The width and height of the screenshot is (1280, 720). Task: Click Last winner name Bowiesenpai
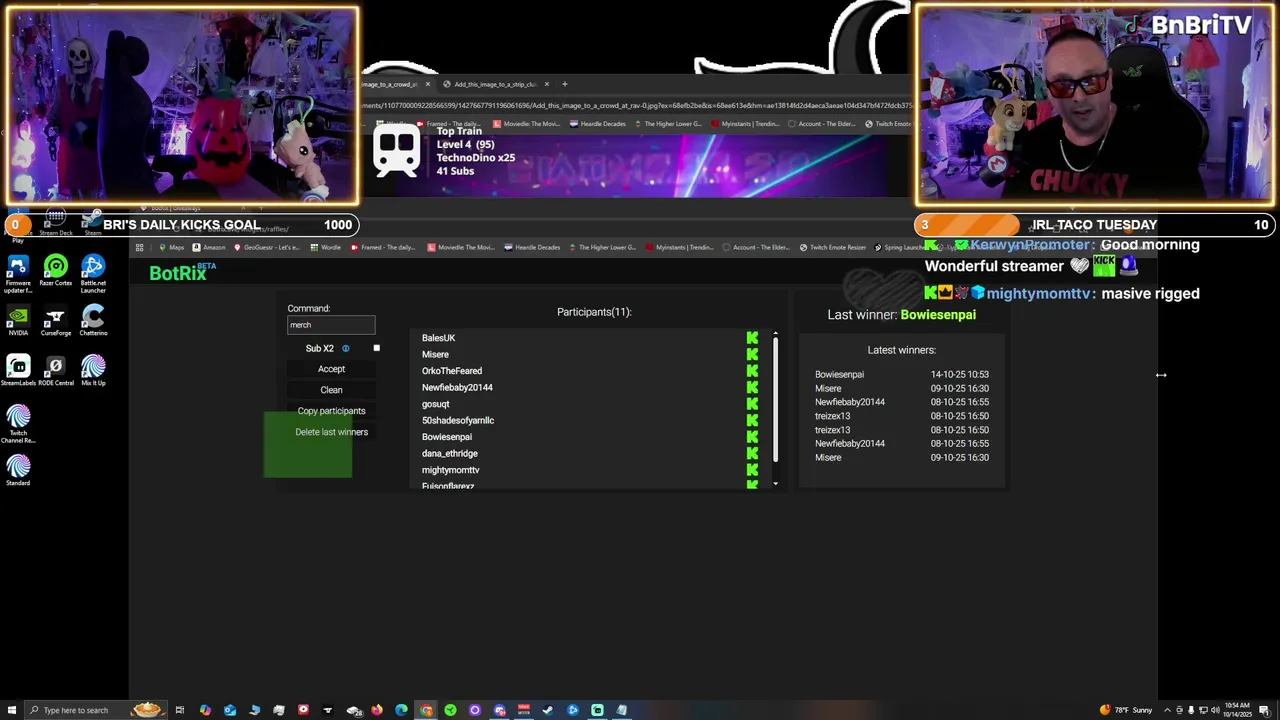(938, 315)
